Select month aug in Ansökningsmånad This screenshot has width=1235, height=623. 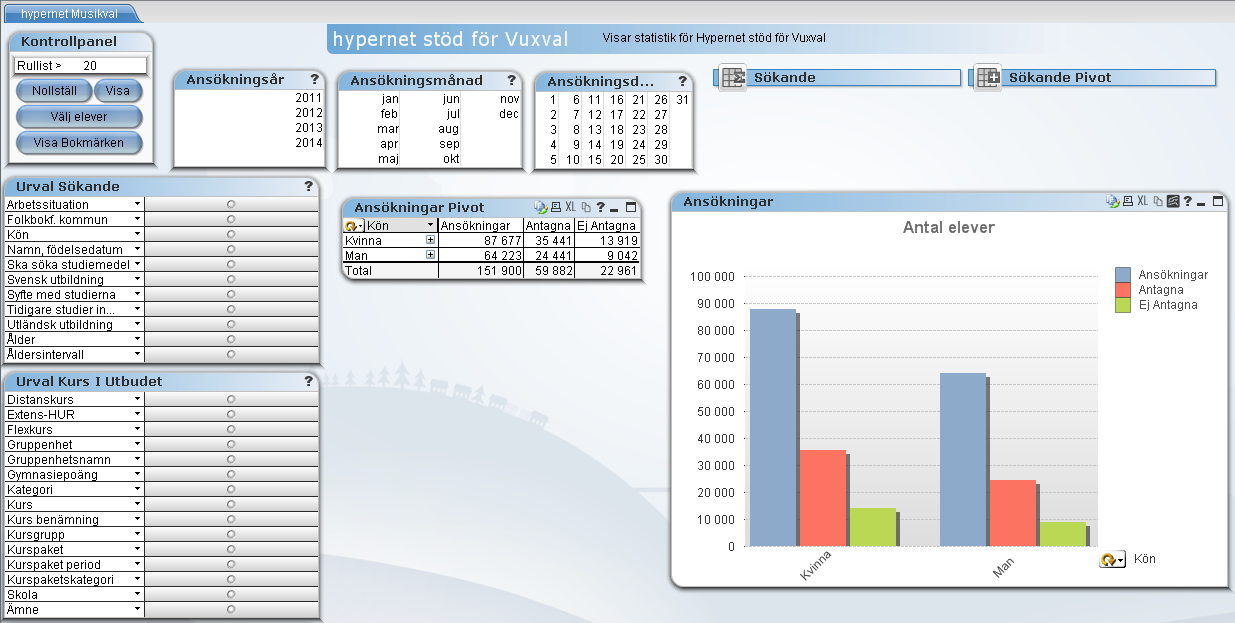click(448, 129)
